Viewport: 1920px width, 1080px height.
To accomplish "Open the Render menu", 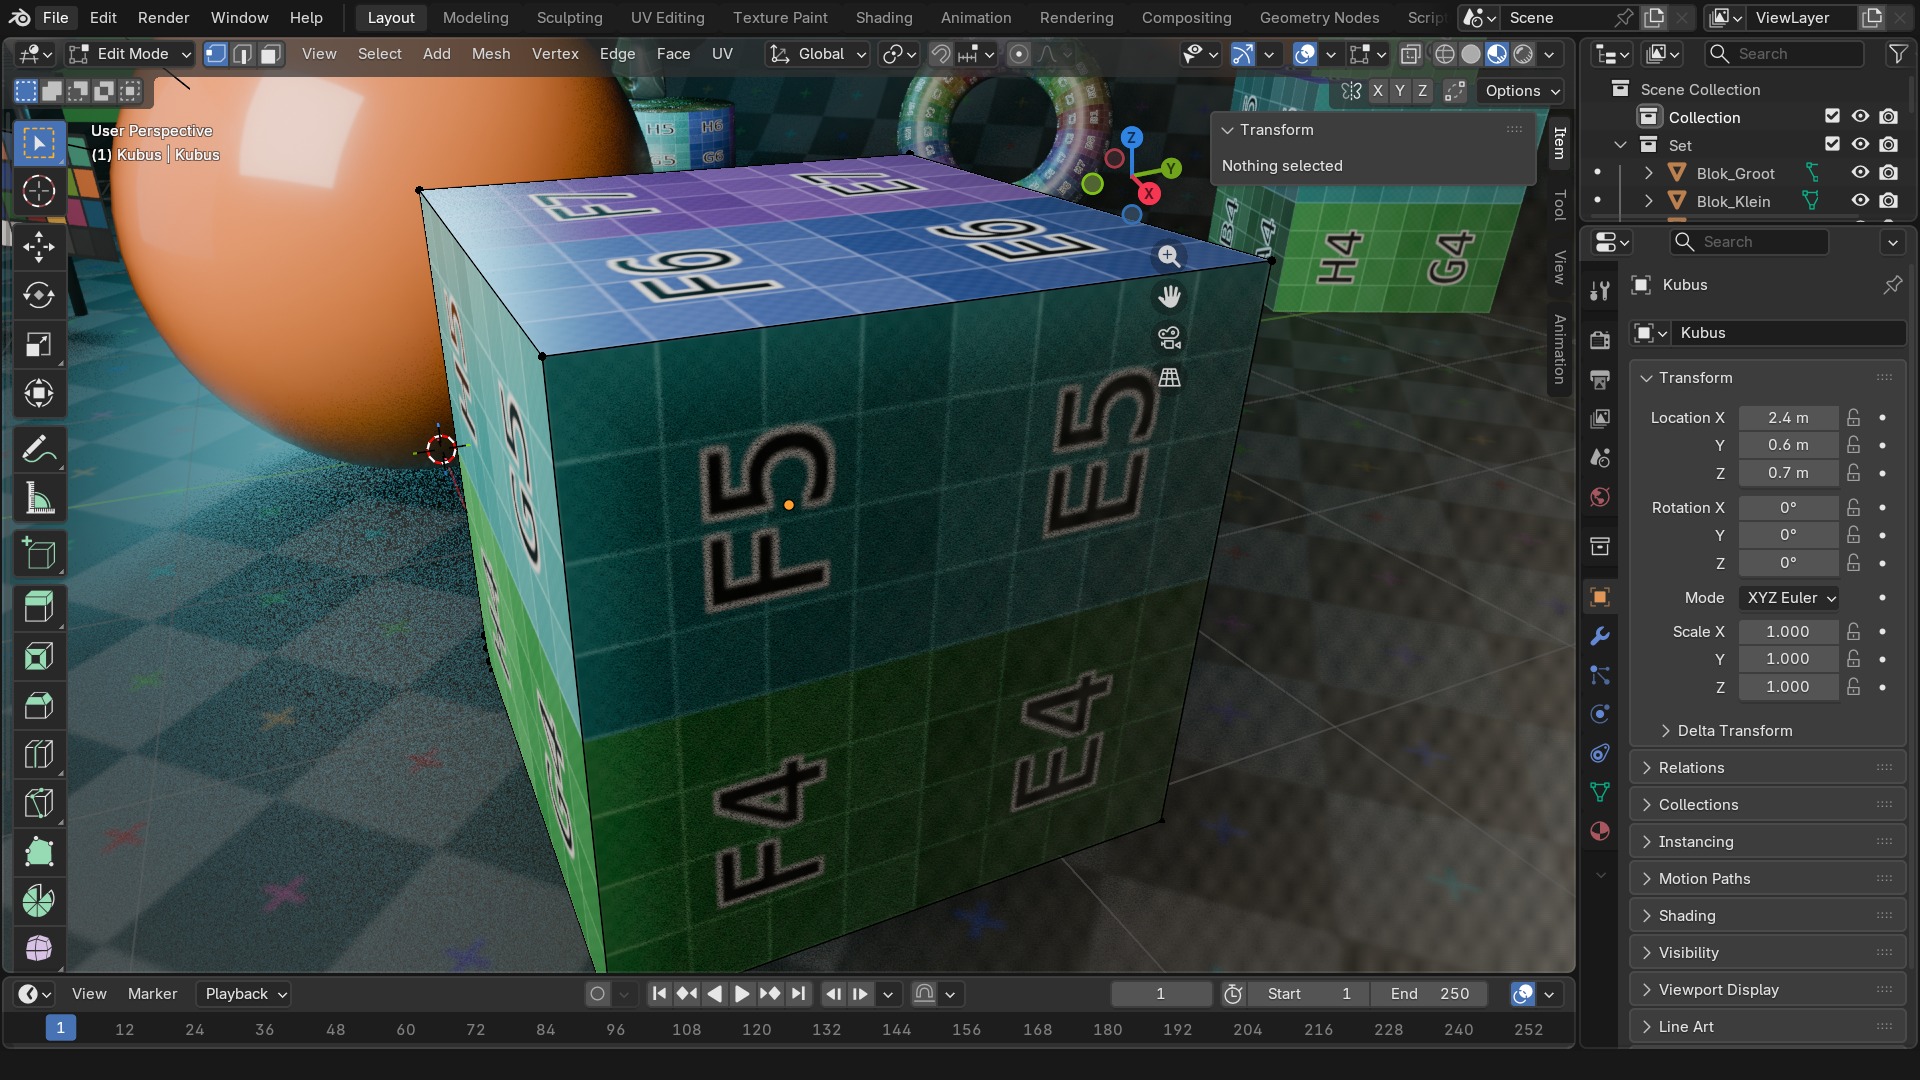I will click(163, 17).
